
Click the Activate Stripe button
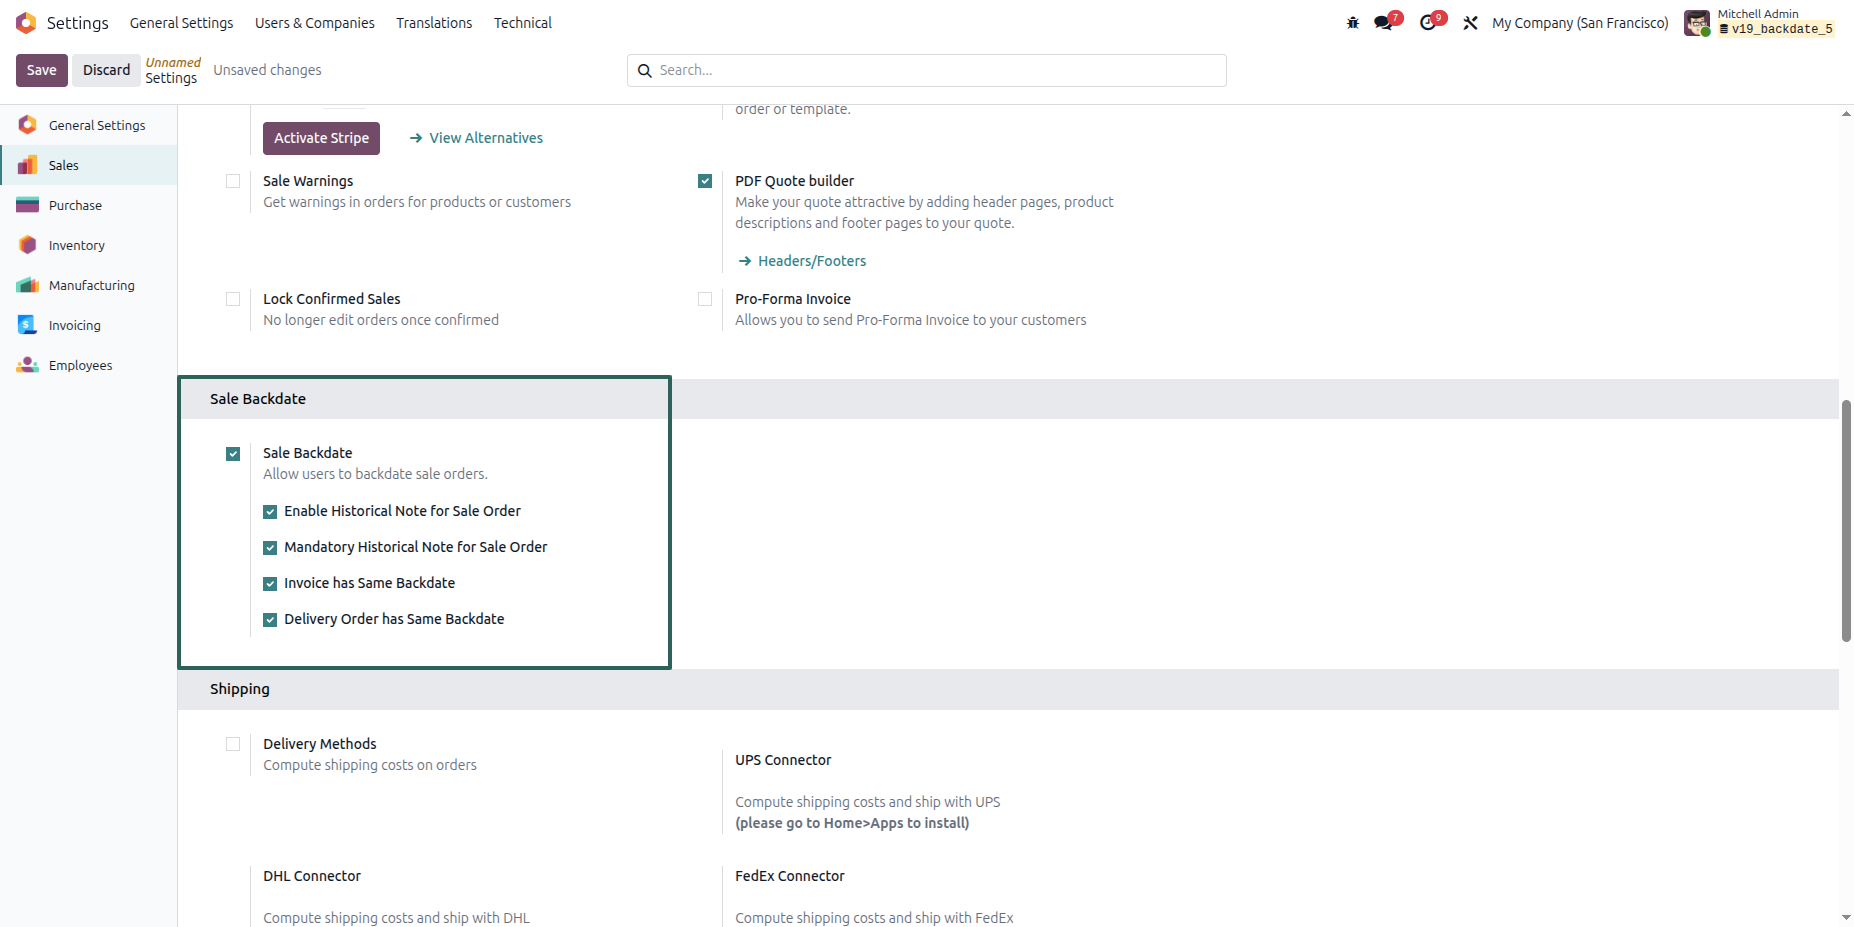point(321,138)
